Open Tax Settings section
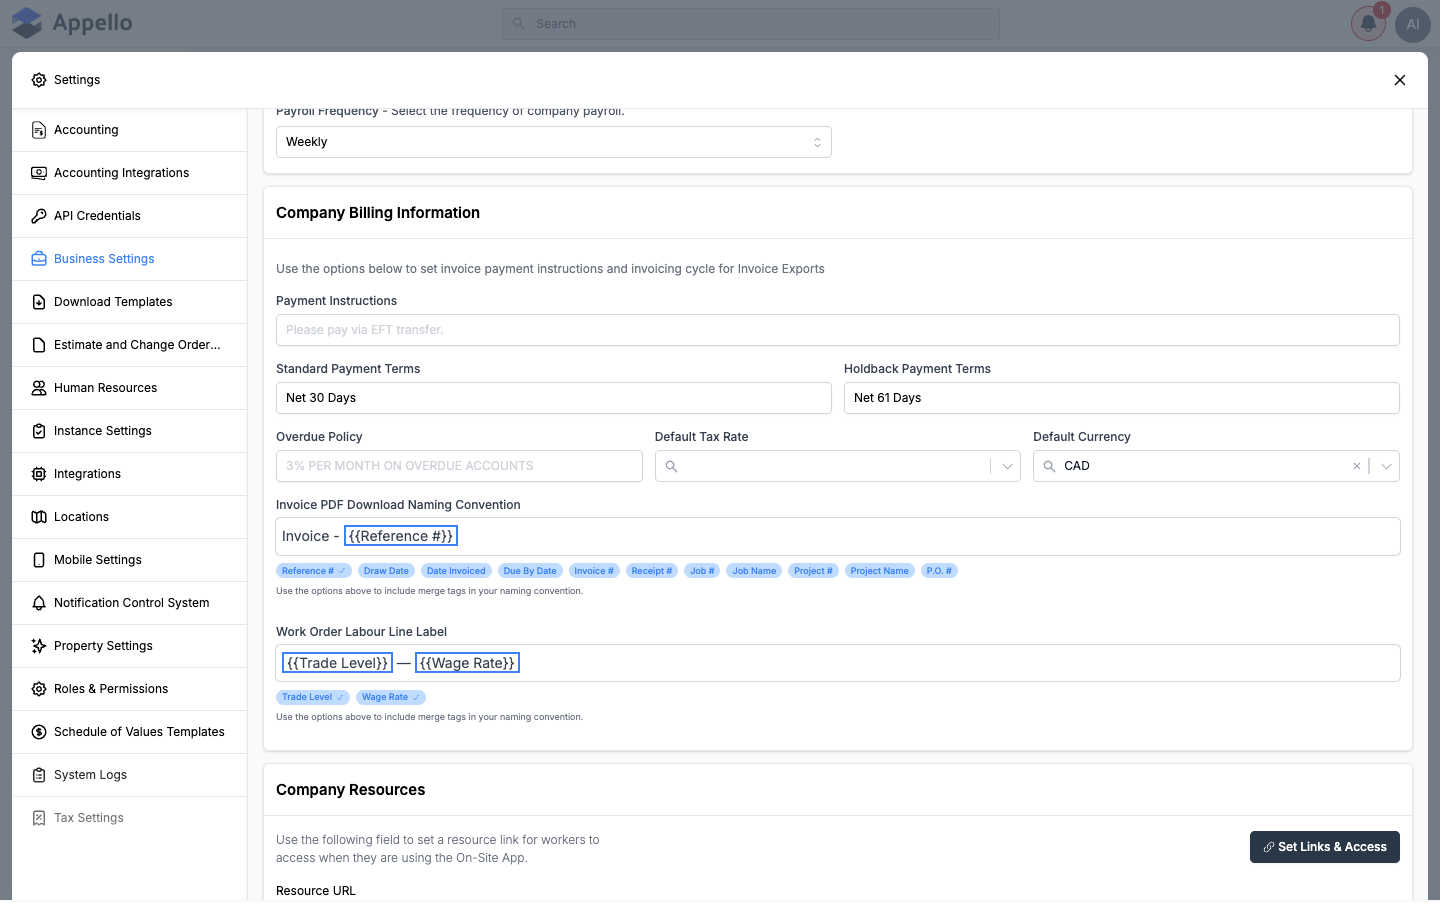1440x918 pixels. click(x=130, y=818)
